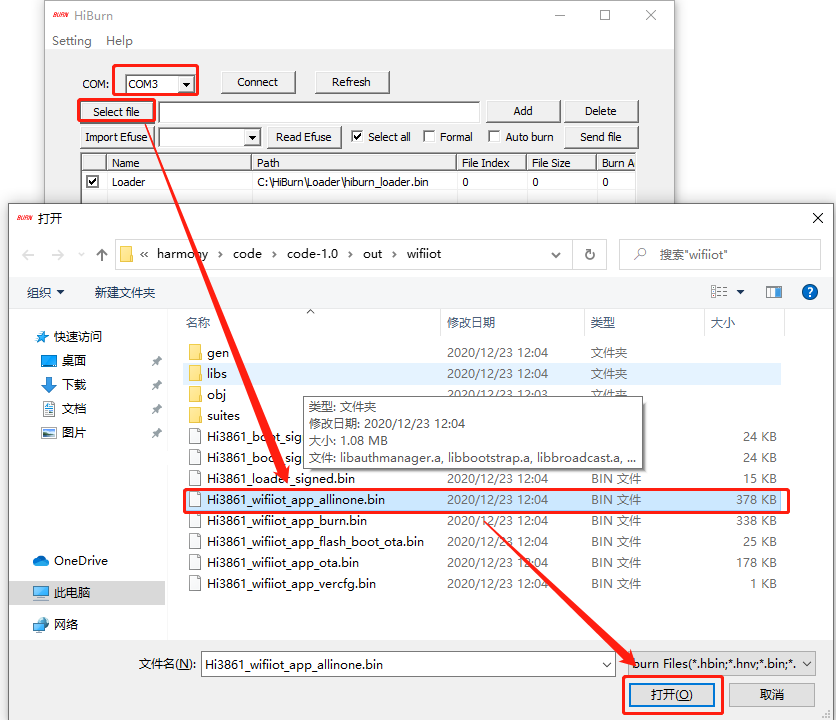Click the refresh icon in address bar
This screenshot has height=720, width=836.
pos(590,254)
